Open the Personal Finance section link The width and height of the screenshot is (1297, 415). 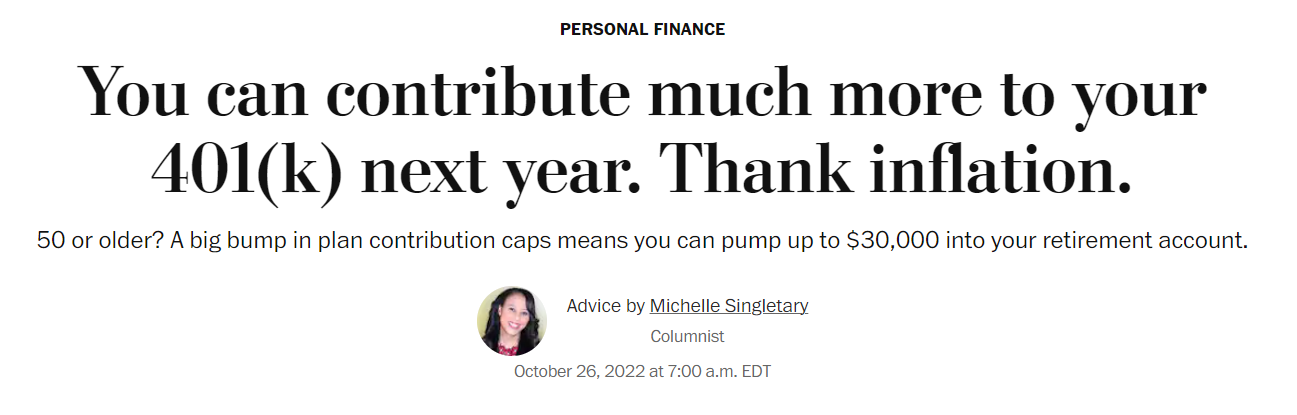(642, 29)
